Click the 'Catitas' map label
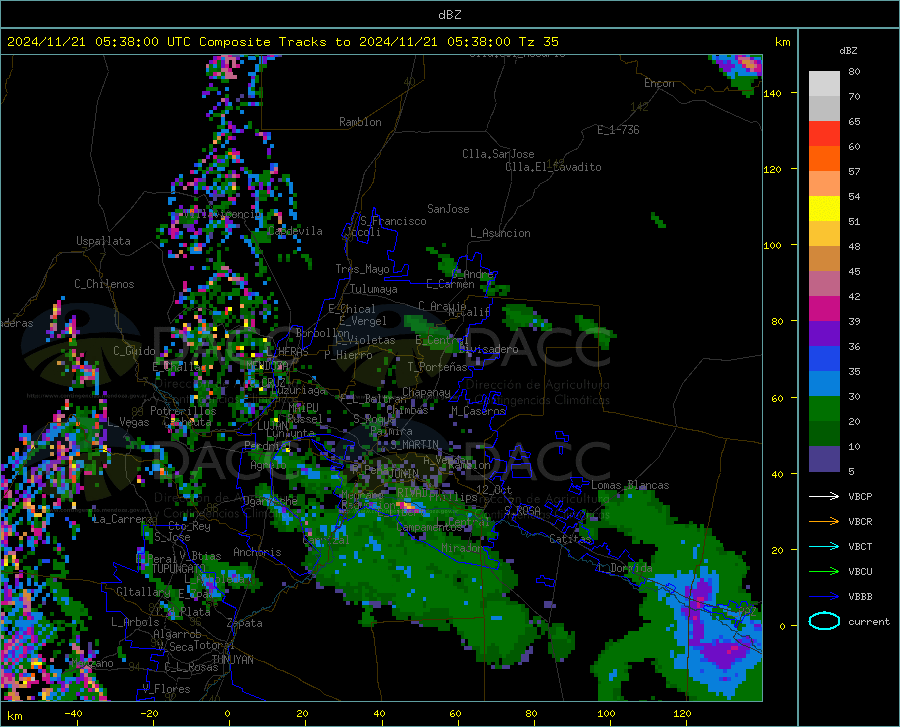900x727 pixels. click(x=570, y=539)
